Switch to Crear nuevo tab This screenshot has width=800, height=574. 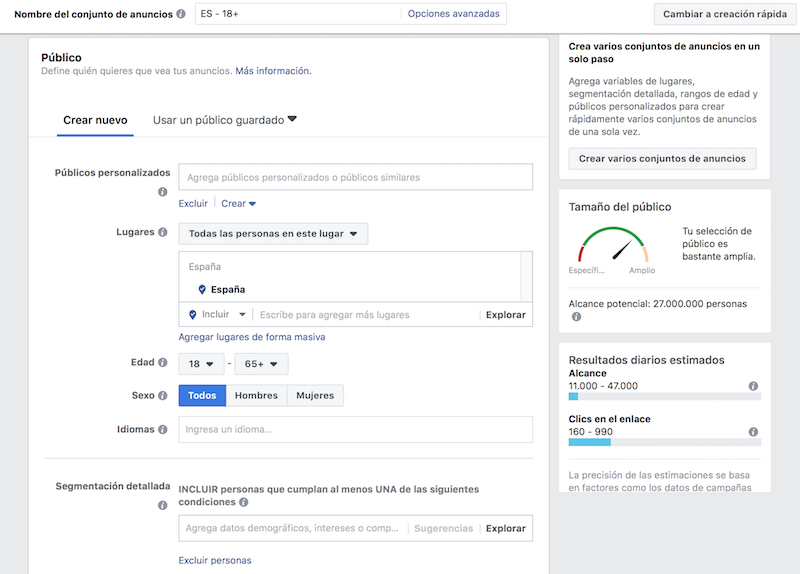[x=95, y=120]
